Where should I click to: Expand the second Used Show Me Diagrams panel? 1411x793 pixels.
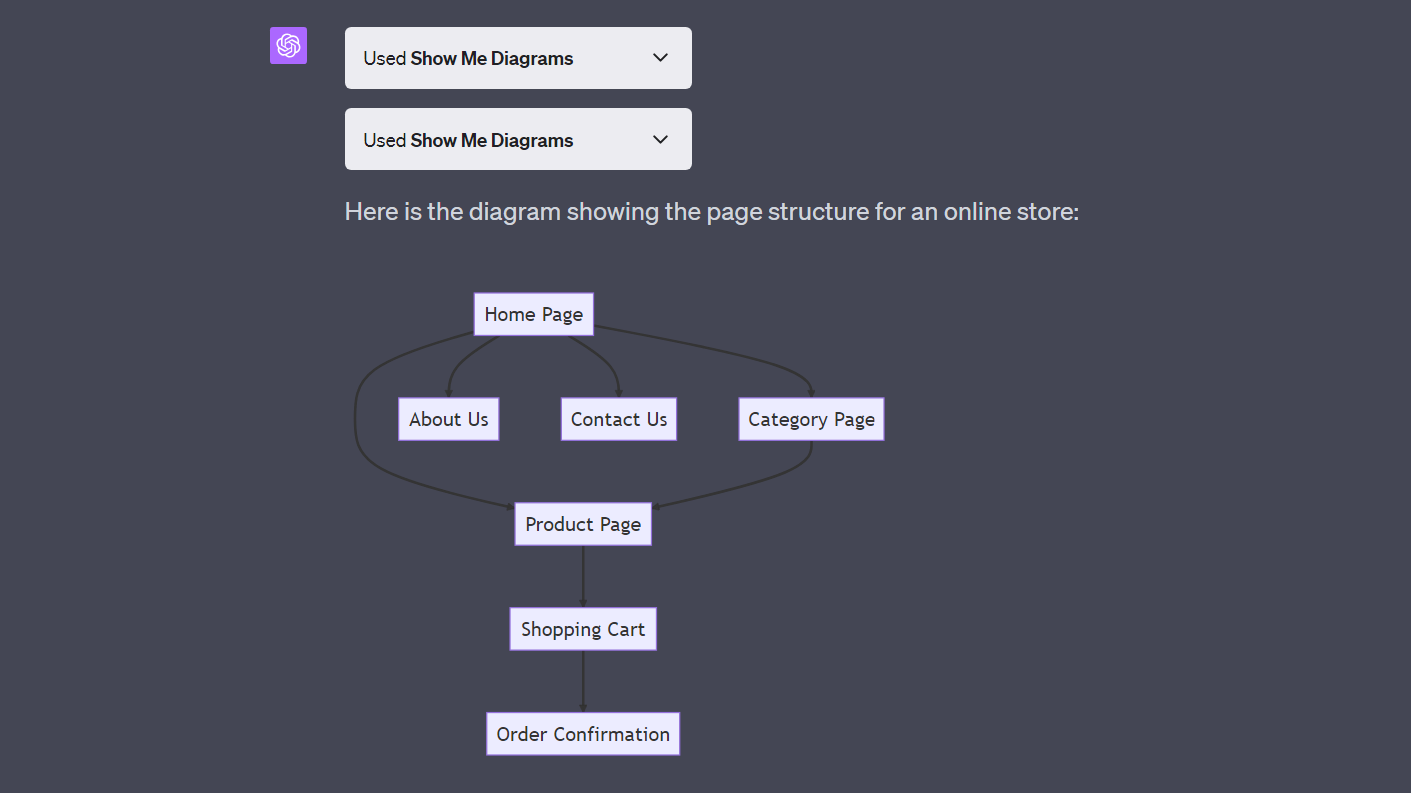(518, 138)
